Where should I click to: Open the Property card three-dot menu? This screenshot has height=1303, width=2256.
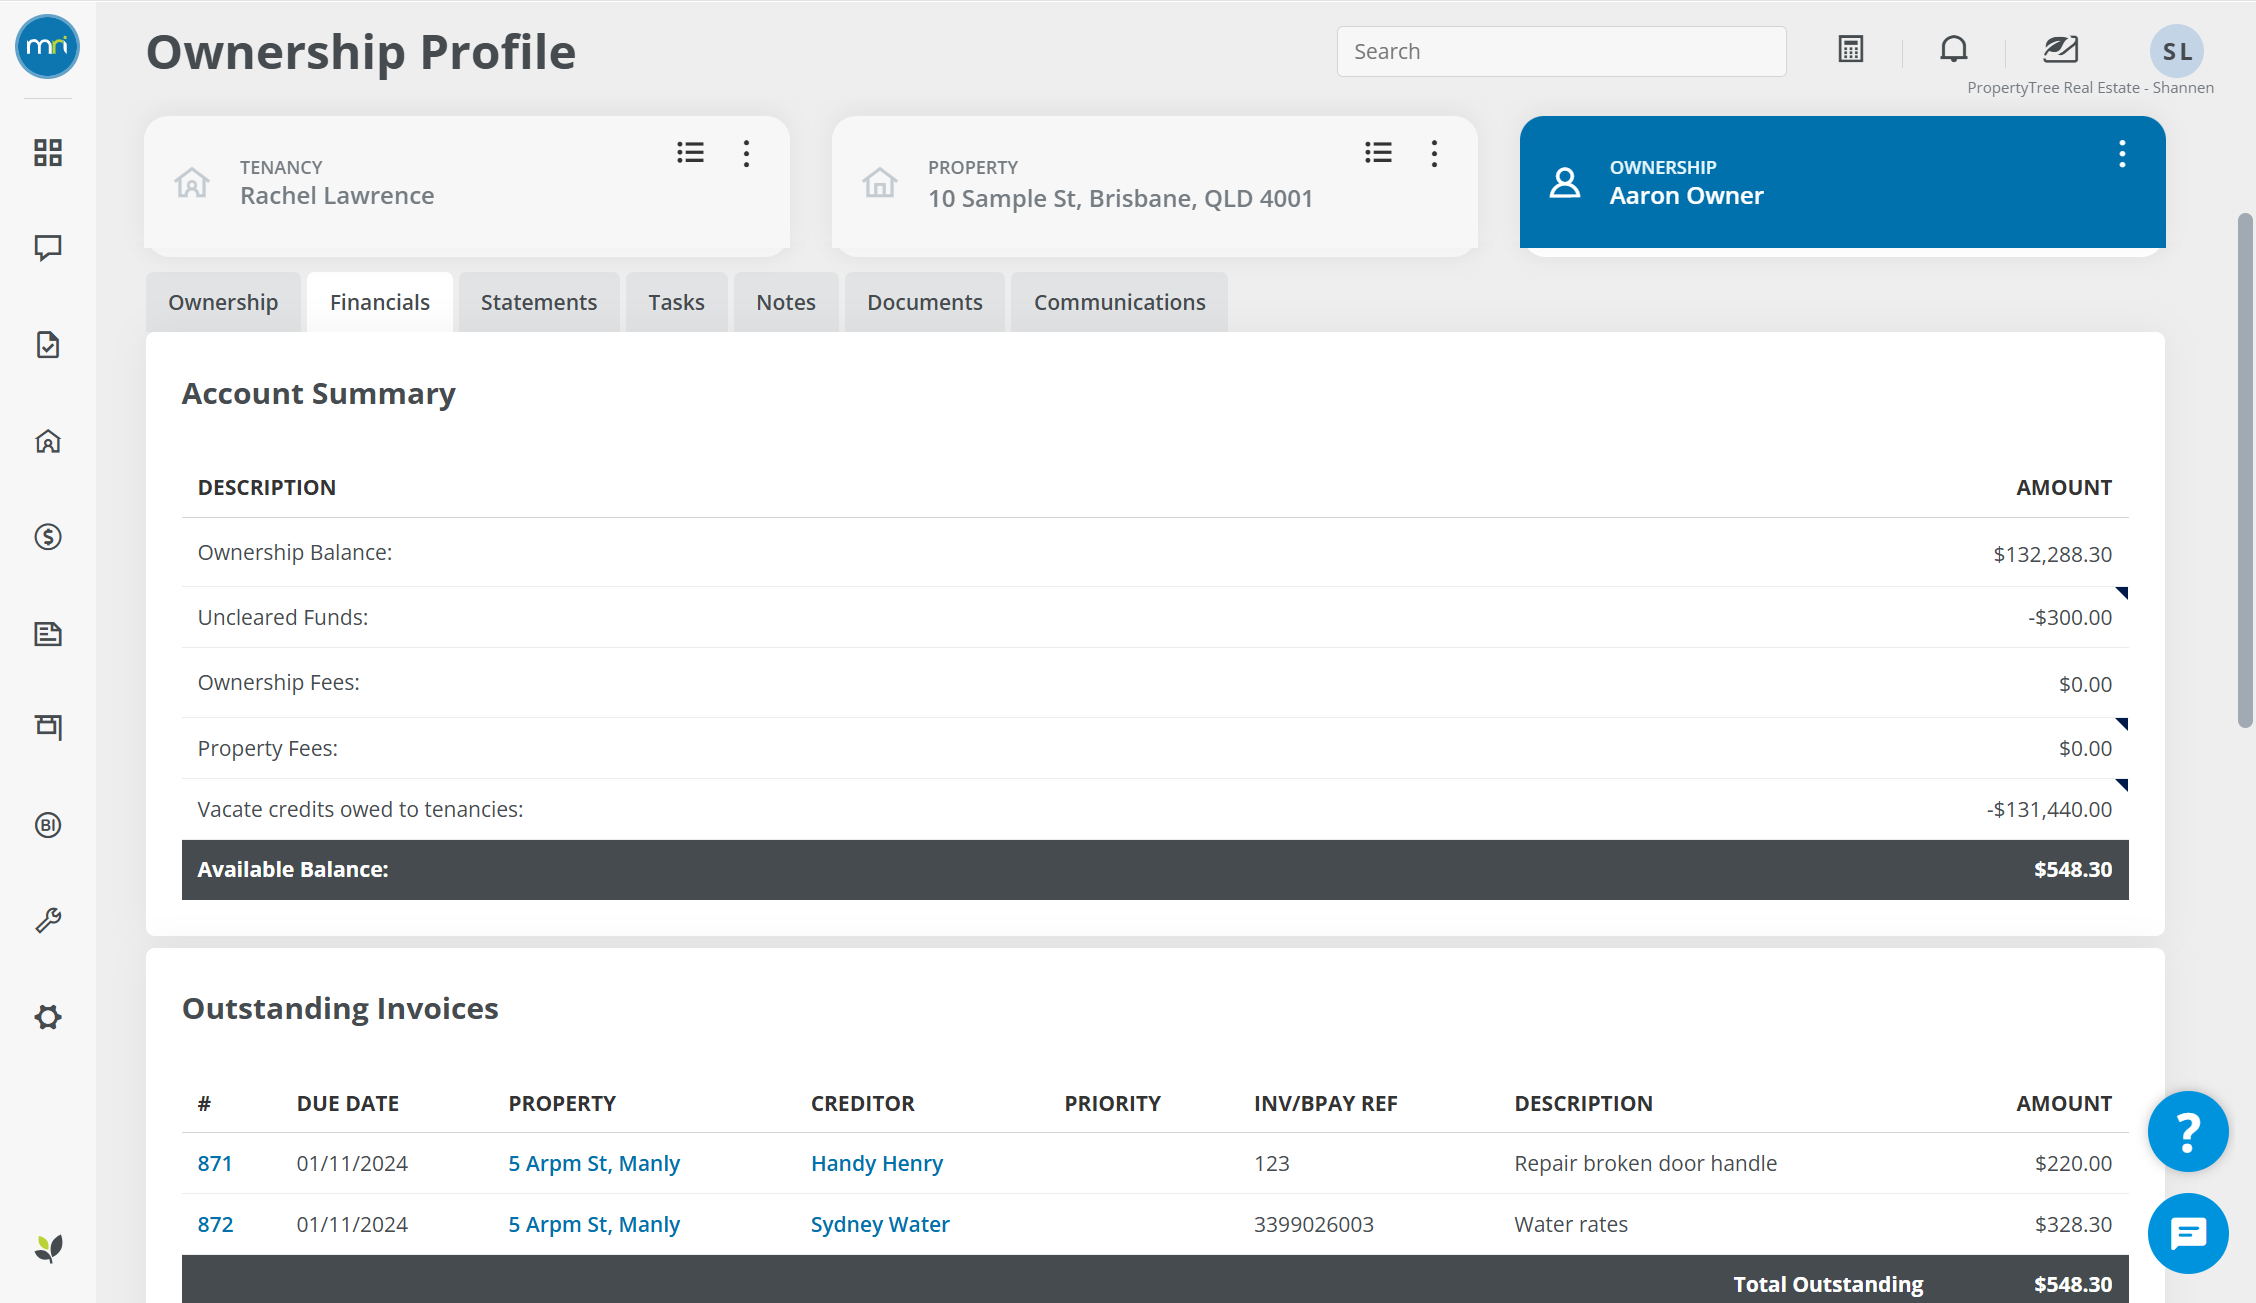click(1434, 153)
